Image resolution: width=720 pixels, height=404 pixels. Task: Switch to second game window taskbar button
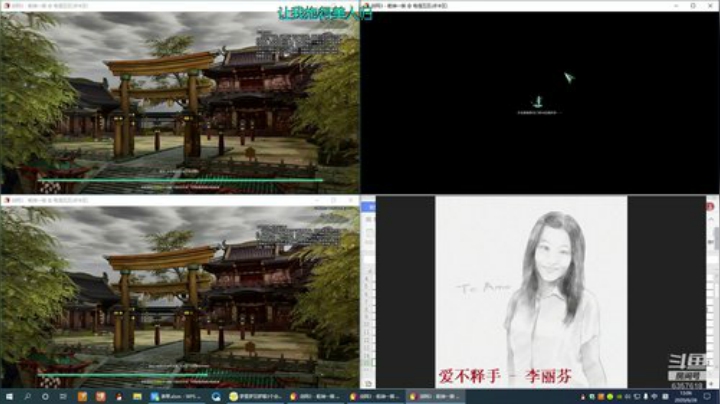375,397
